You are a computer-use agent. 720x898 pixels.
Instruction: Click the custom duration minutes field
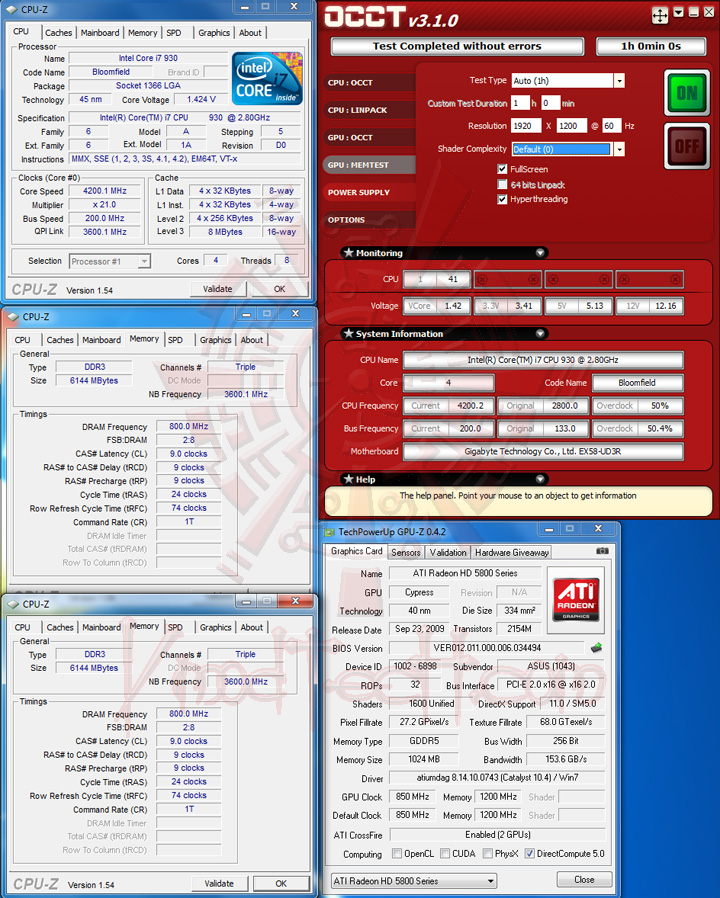click(550, 103)
